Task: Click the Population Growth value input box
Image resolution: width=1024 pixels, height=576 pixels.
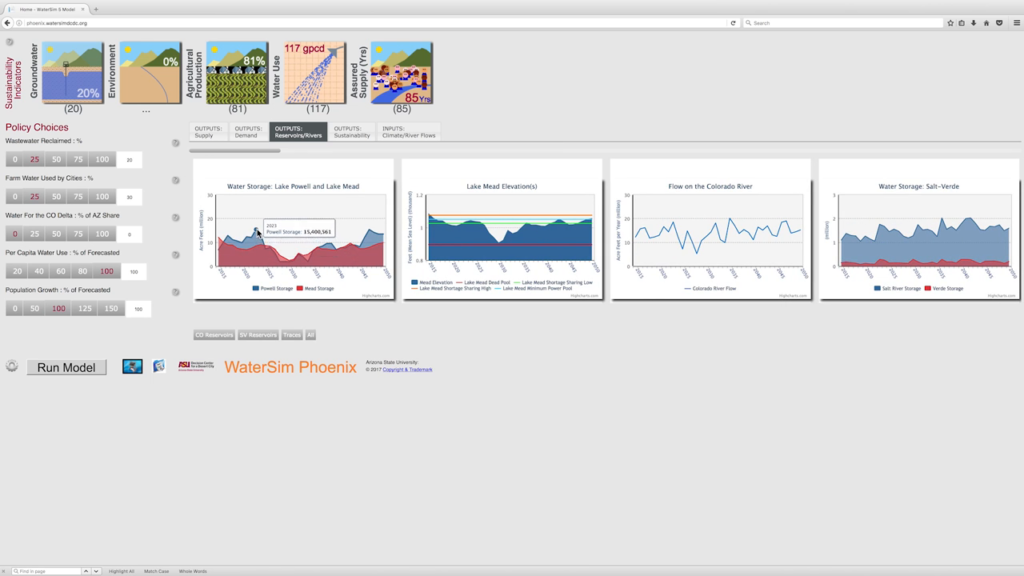Action: [x=138, y=309]
